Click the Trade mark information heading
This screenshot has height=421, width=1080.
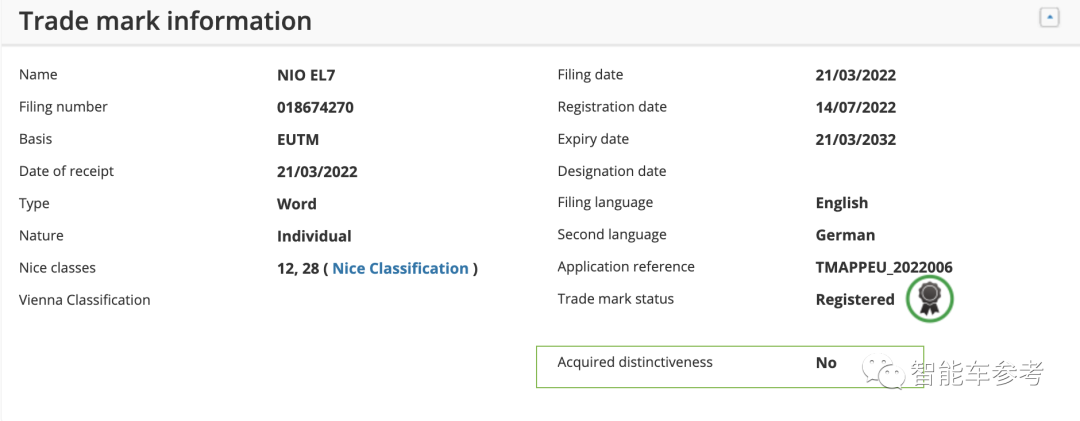(x=165, y=21)
